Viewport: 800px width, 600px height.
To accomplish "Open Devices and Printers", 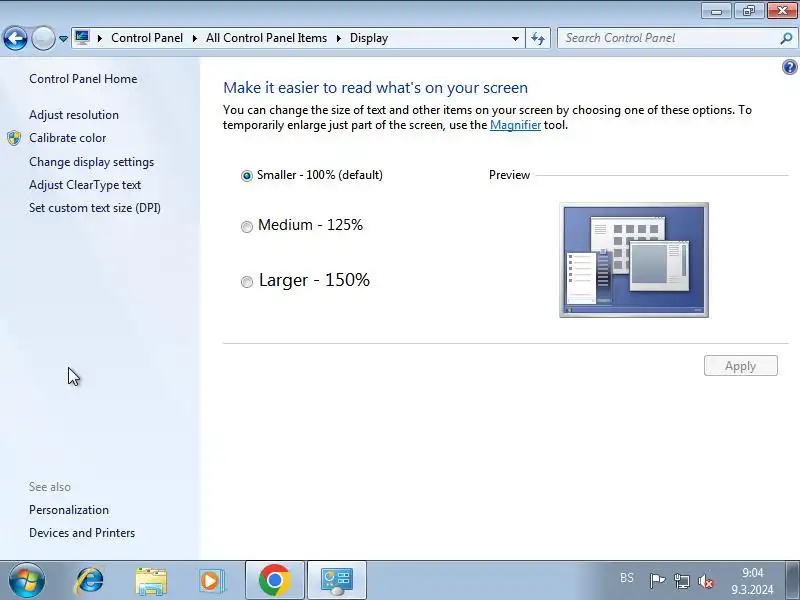I will [82, 533].
